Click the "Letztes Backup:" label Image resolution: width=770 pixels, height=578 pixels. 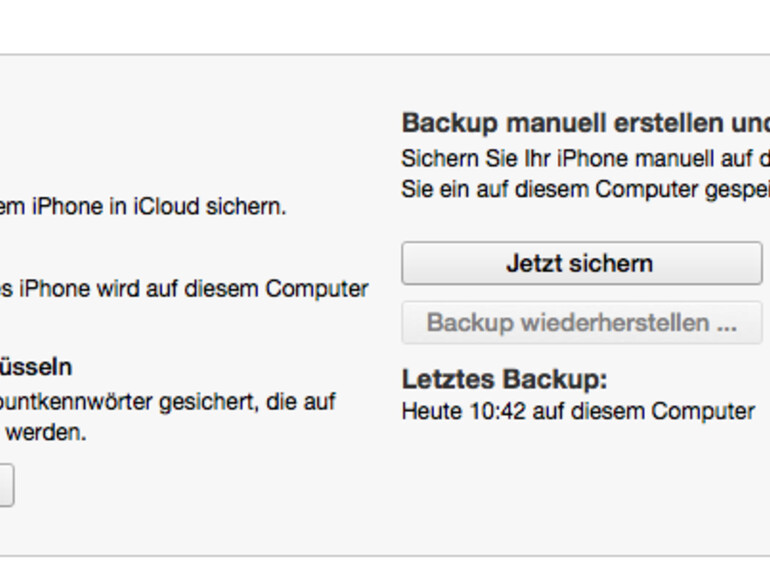[504, 380]
